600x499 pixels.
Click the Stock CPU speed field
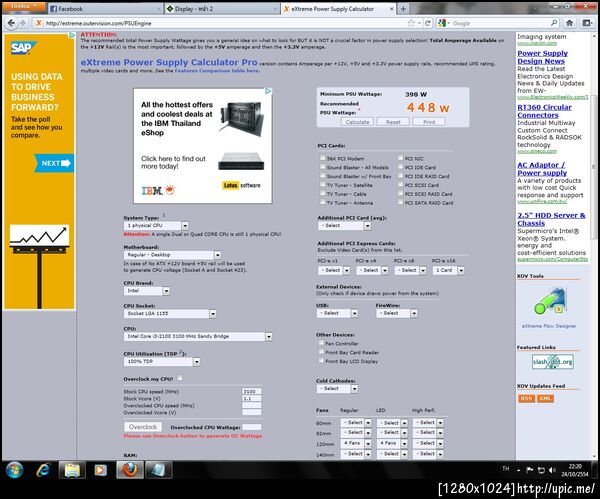point(252,391)
